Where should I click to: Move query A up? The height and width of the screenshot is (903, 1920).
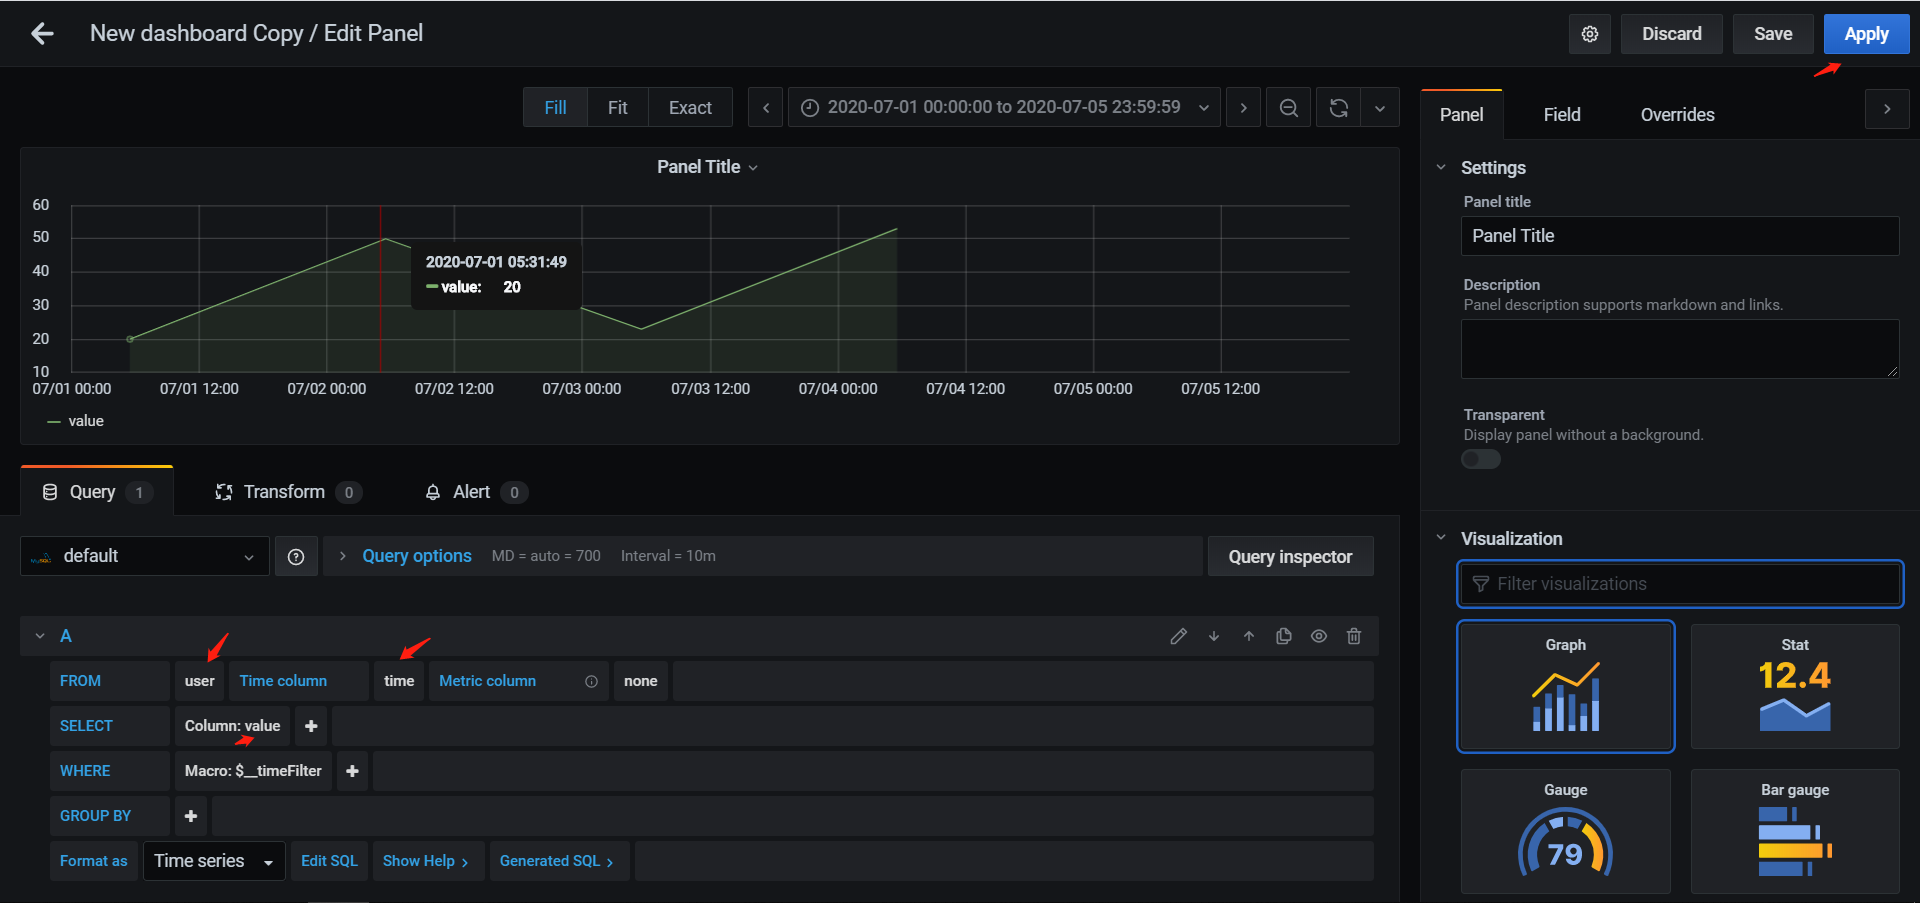1249,636
